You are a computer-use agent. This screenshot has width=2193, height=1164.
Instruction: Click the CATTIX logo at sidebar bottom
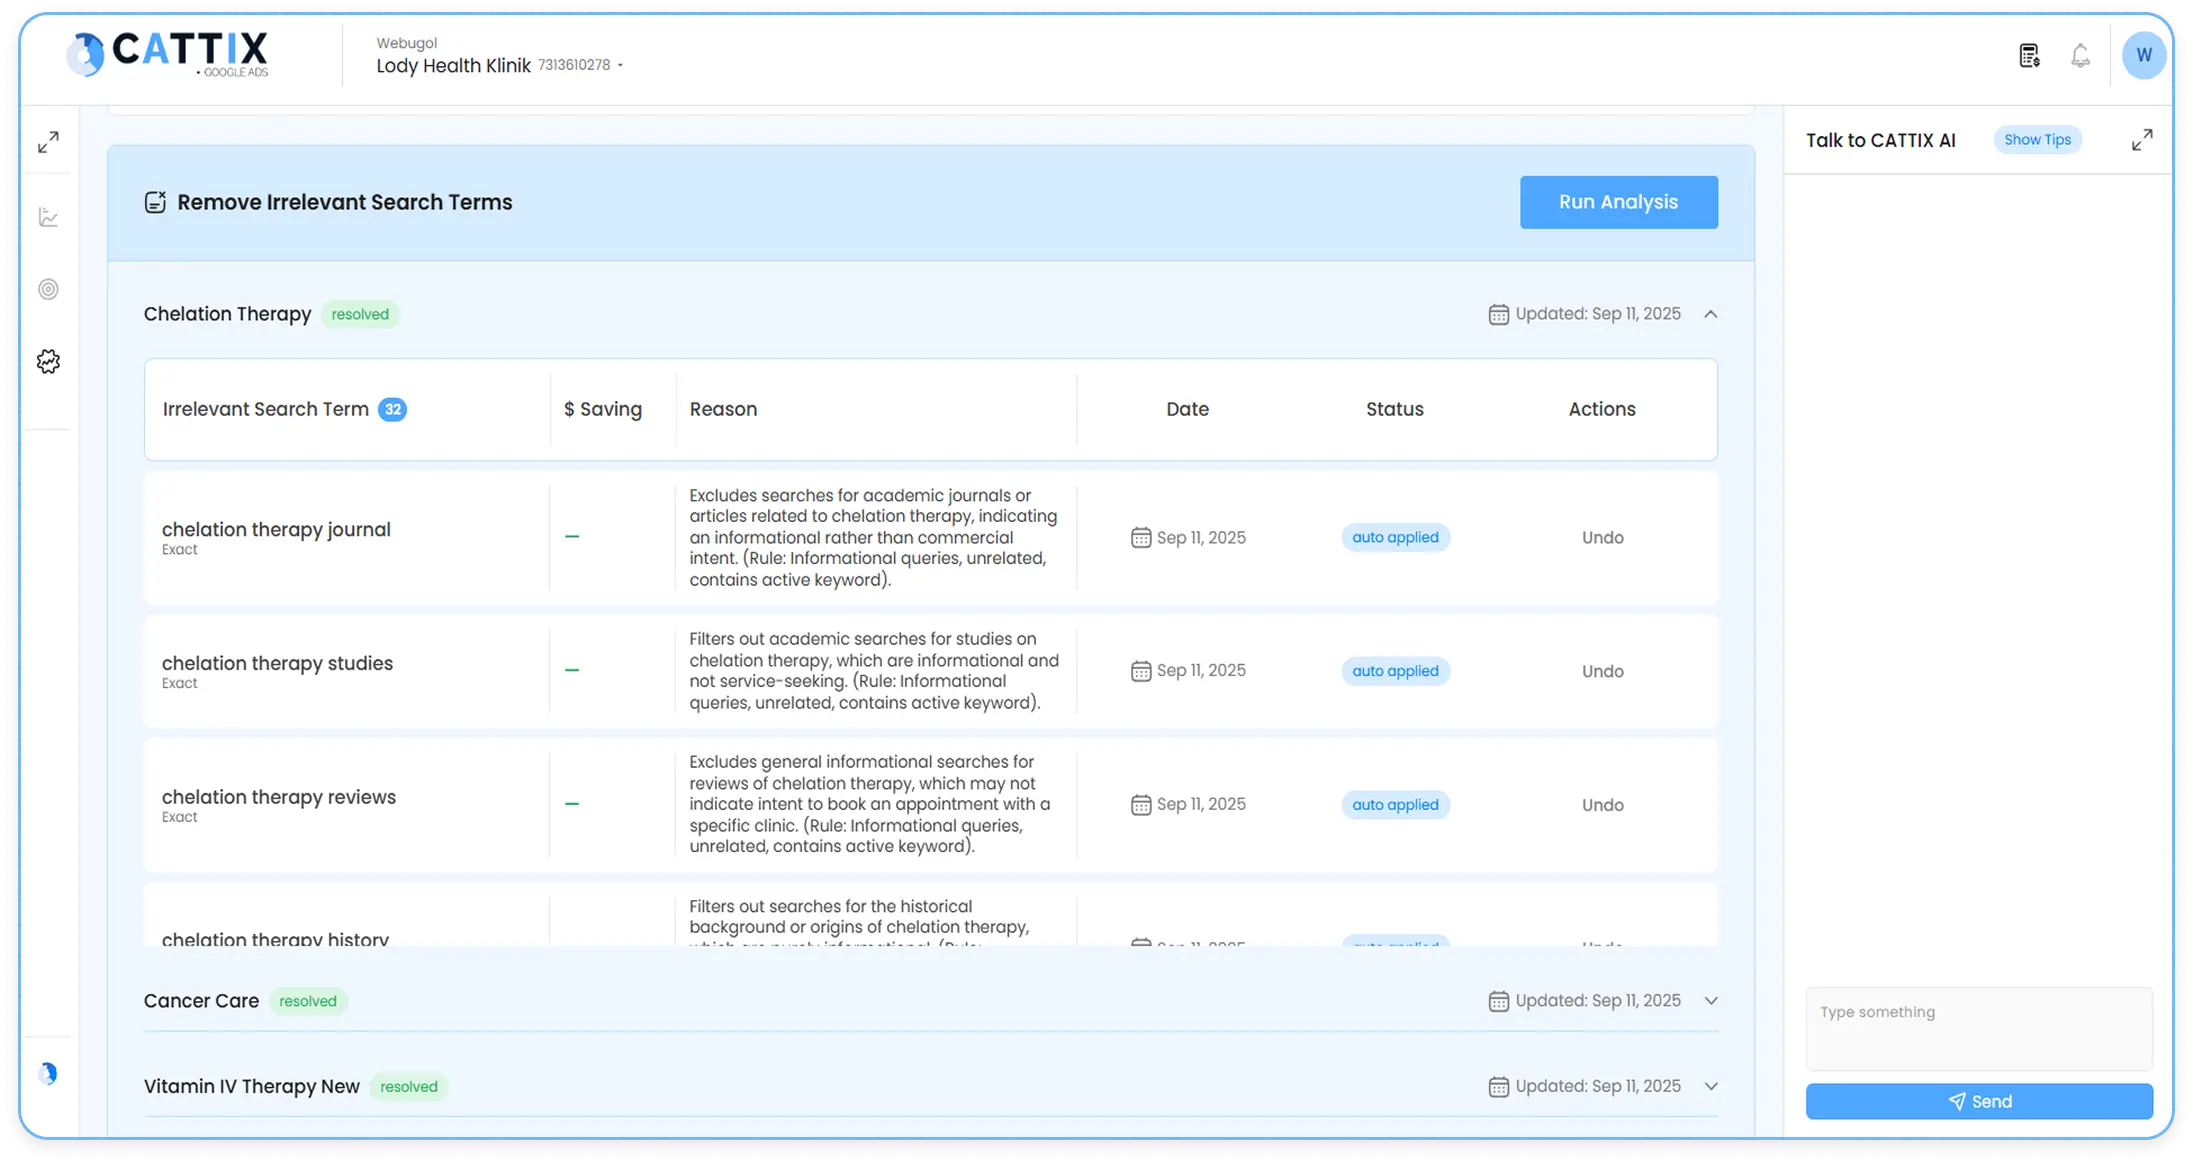[x=48, y=1073]
